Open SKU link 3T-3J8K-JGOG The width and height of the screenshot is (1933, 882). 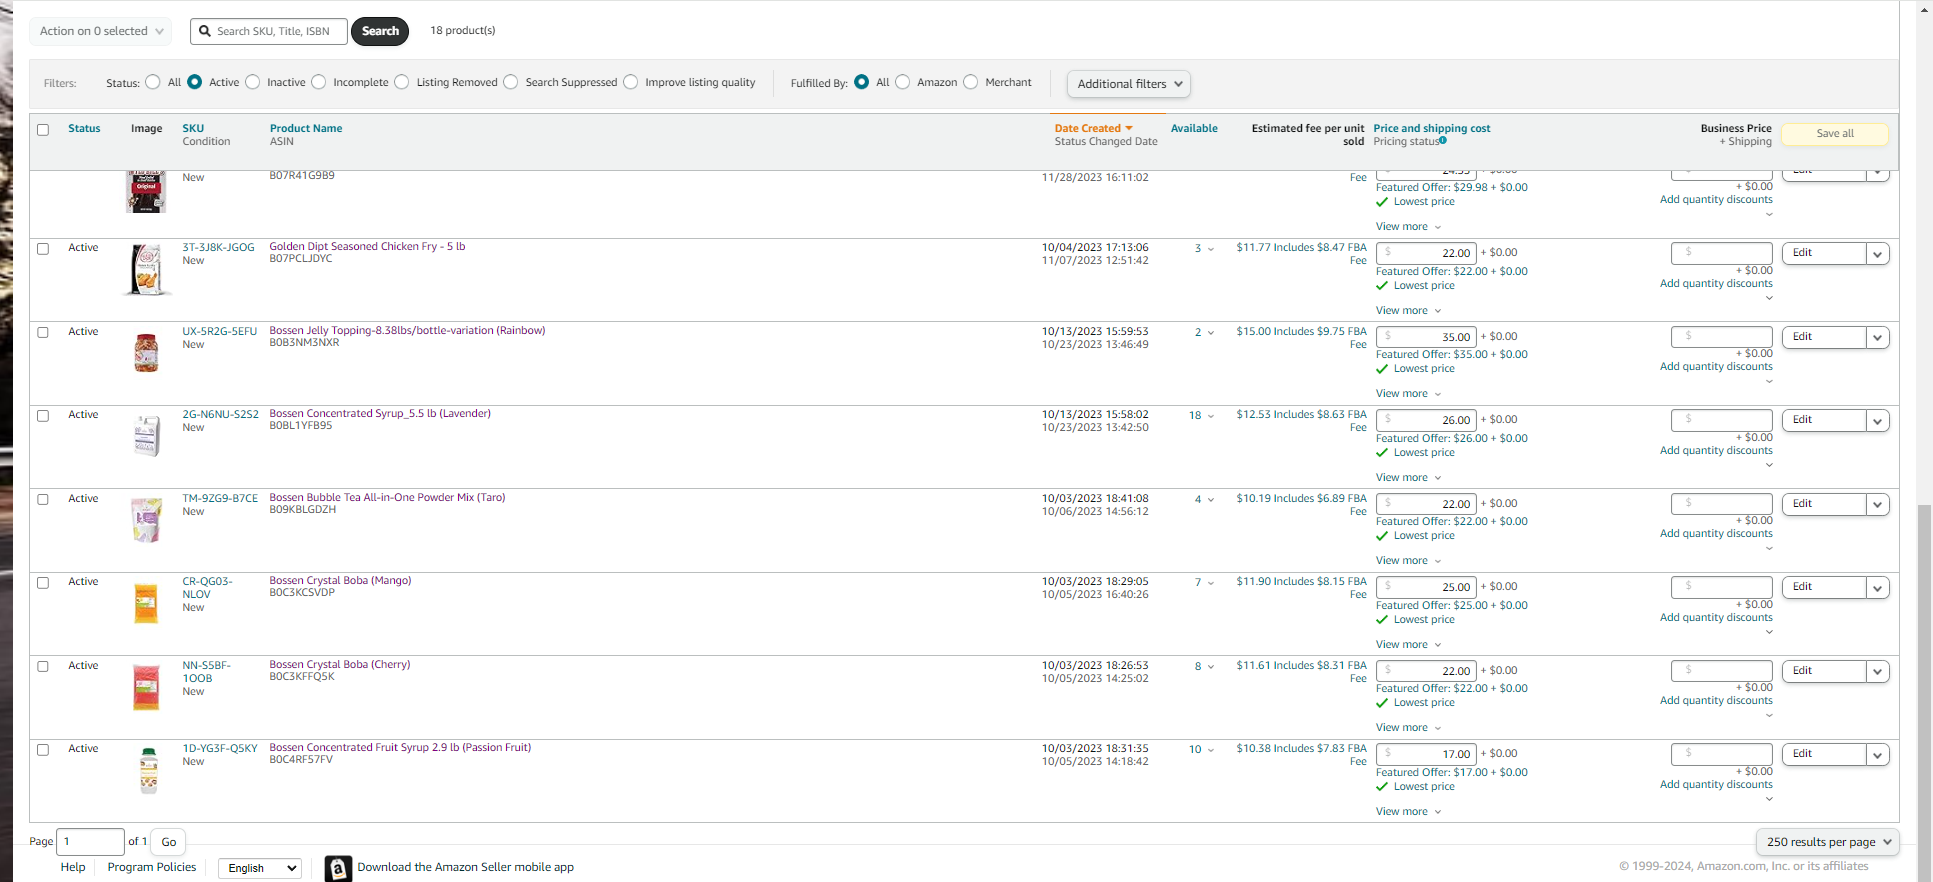(x=218, y=248)
